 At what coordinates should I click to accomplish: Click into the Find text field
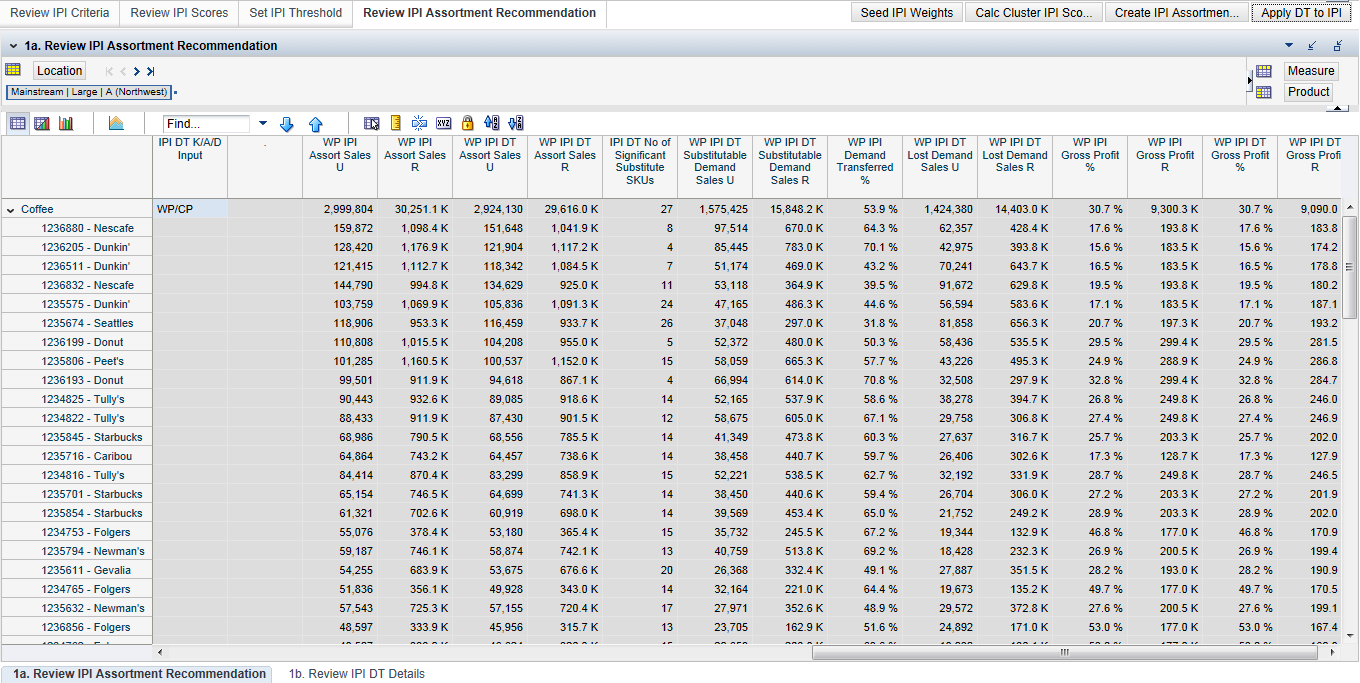[x=206, y=124]
